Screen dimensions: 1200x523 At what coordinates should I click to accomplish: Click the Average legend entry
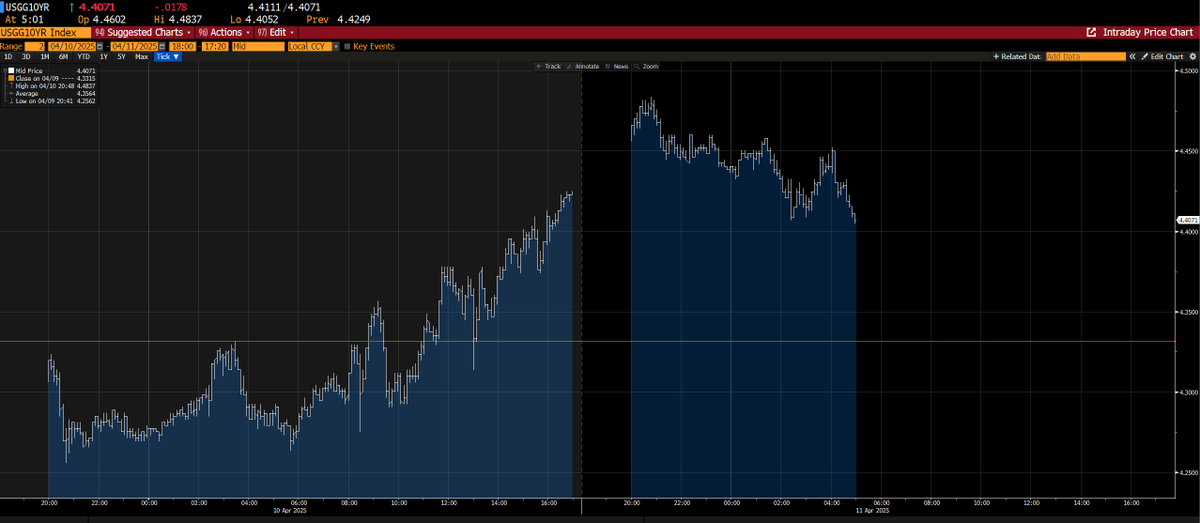click(x=51, y=94)
